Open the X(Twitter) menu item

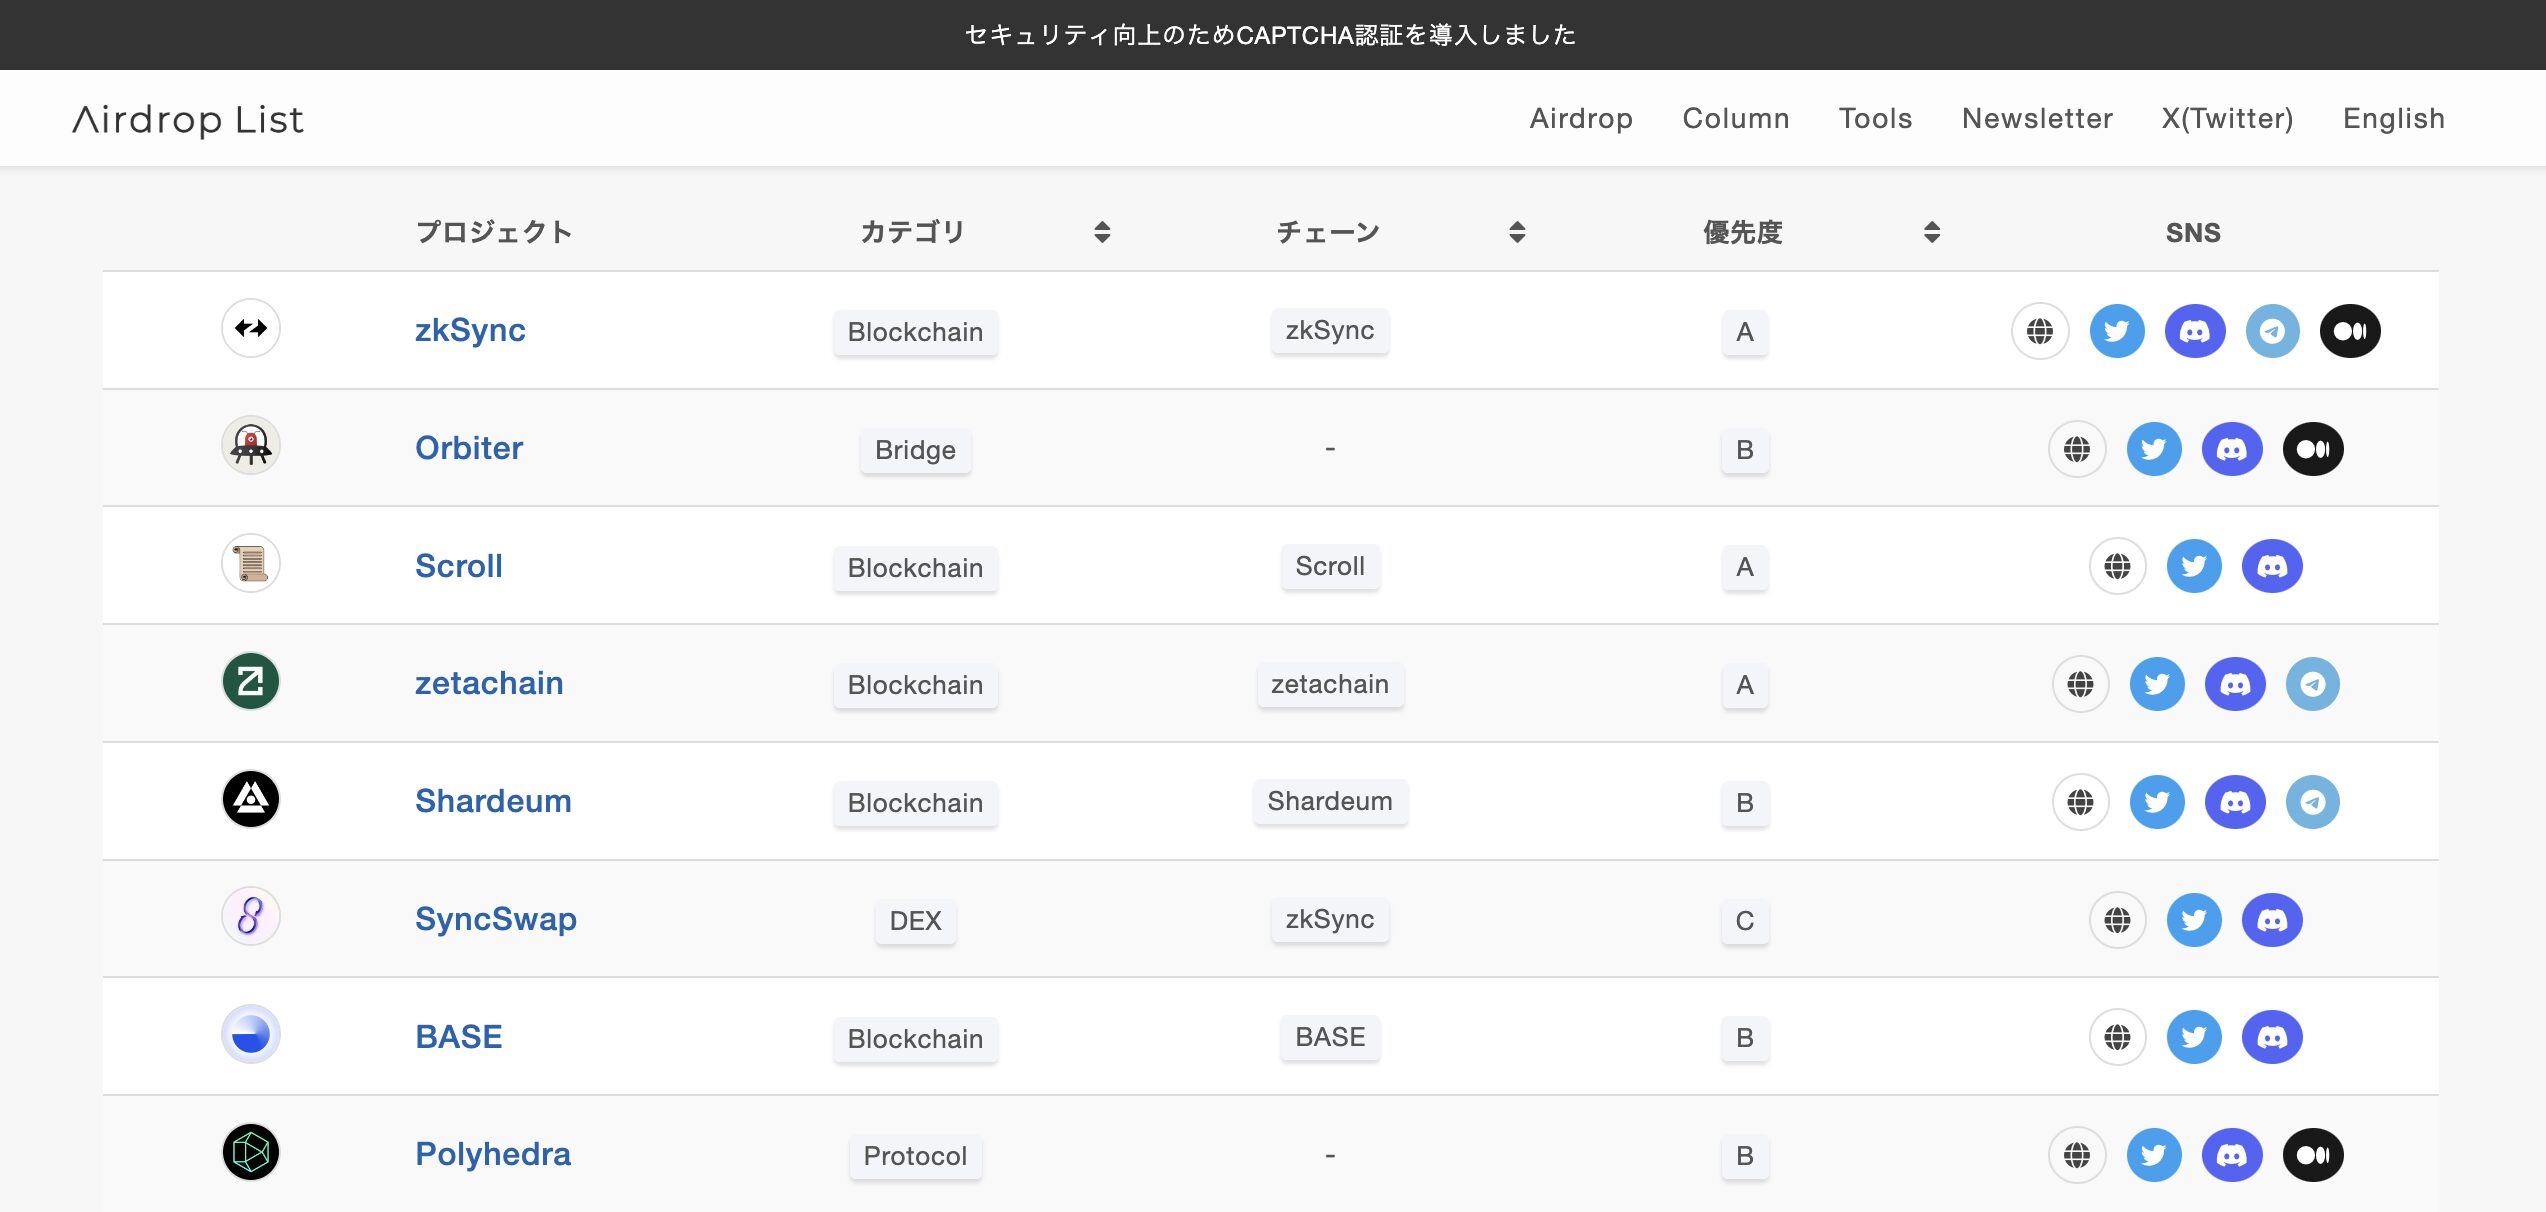pyautogui.click(x=2227, y=118)
